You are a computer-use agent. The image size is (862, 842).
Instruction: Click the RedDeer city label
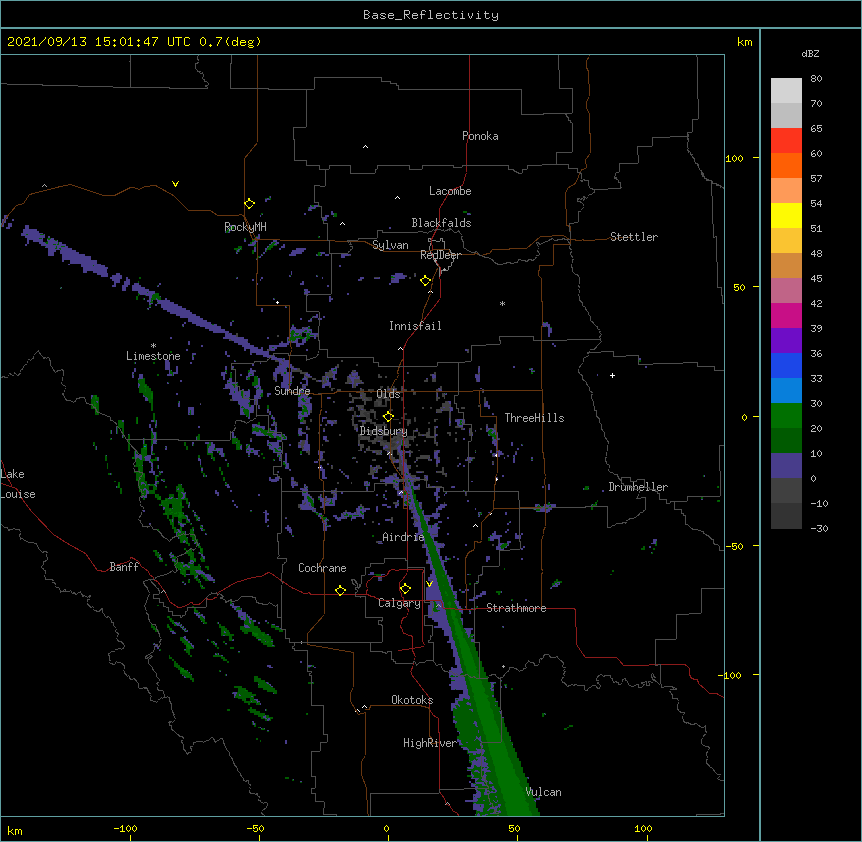(440, 255)
